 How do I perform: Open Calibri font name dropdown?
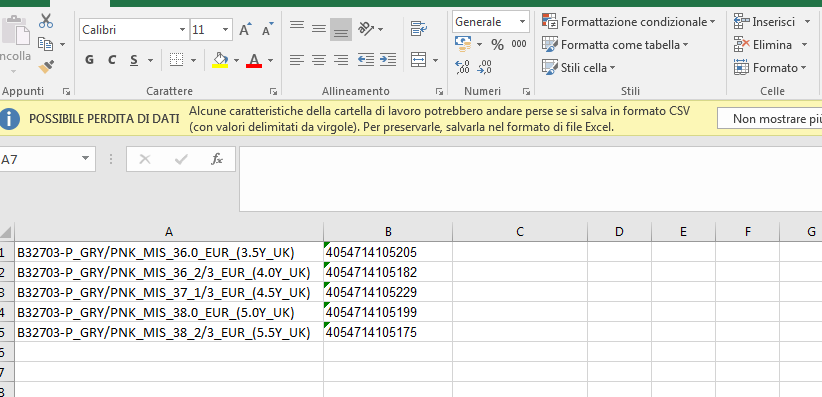tap(182, 30)
